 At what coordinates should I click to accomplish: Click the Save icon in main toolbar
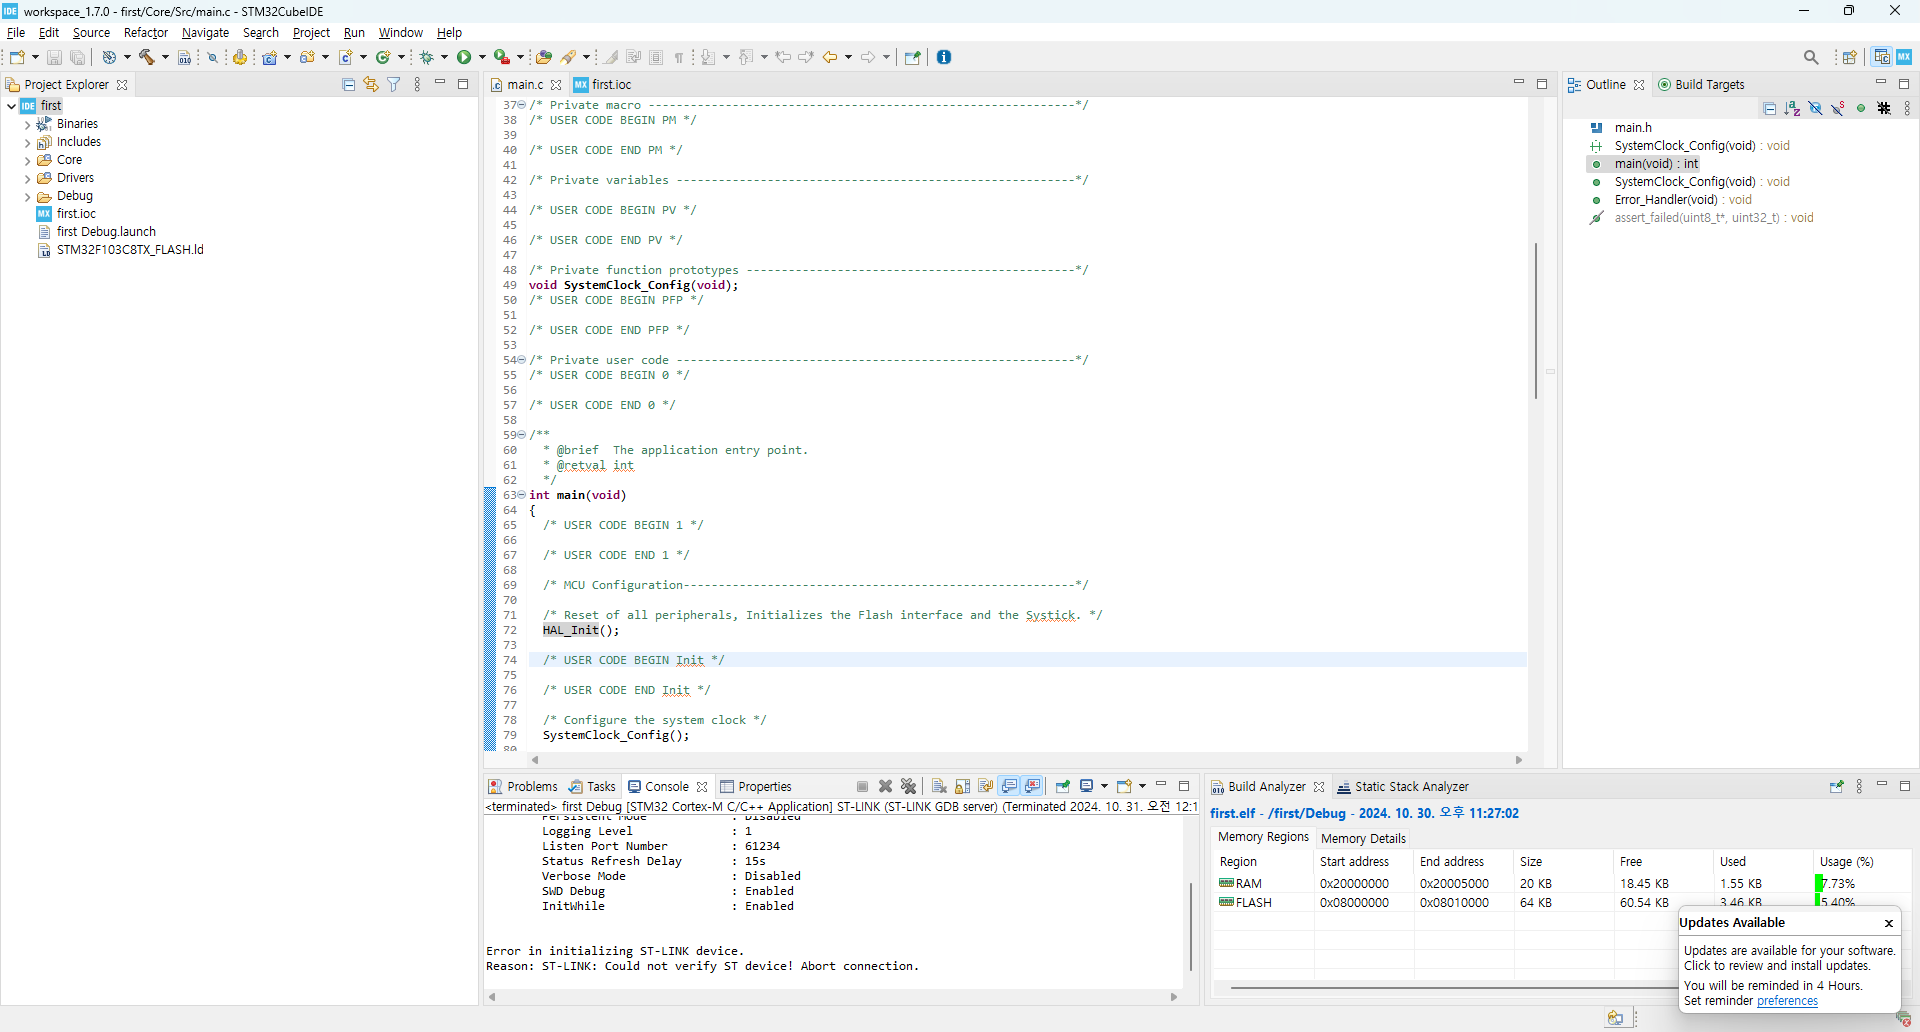pyautogui.click(x=55, y=57)
